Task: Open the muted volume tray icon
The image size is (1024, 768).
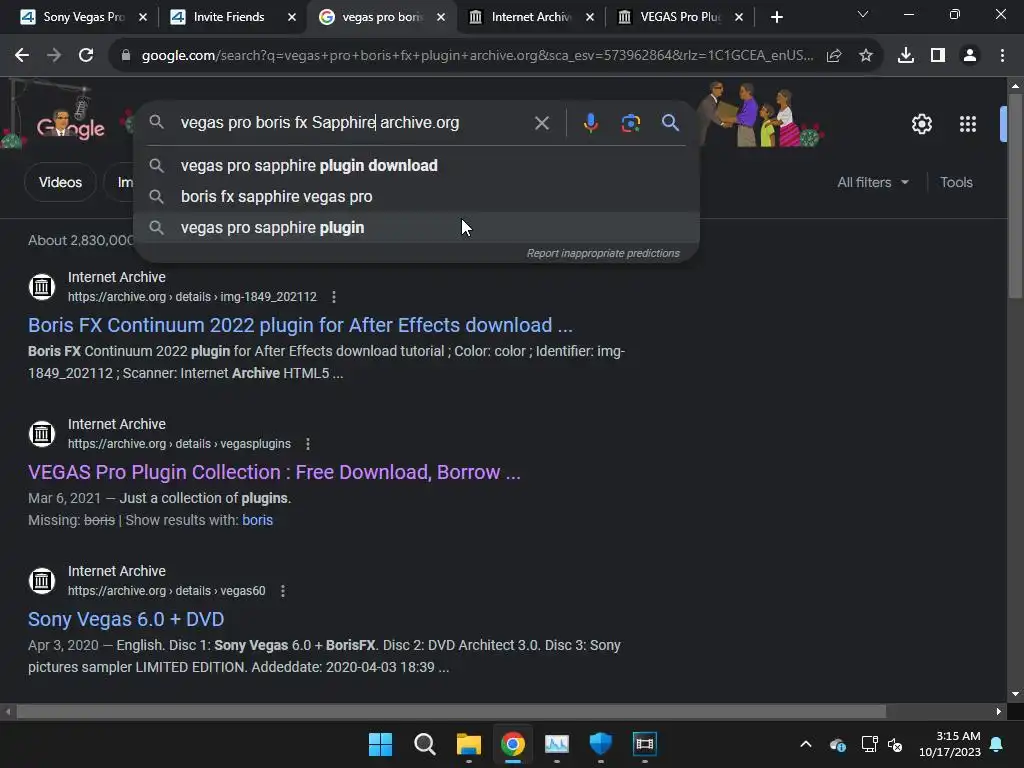Action: tap(895, 744)
